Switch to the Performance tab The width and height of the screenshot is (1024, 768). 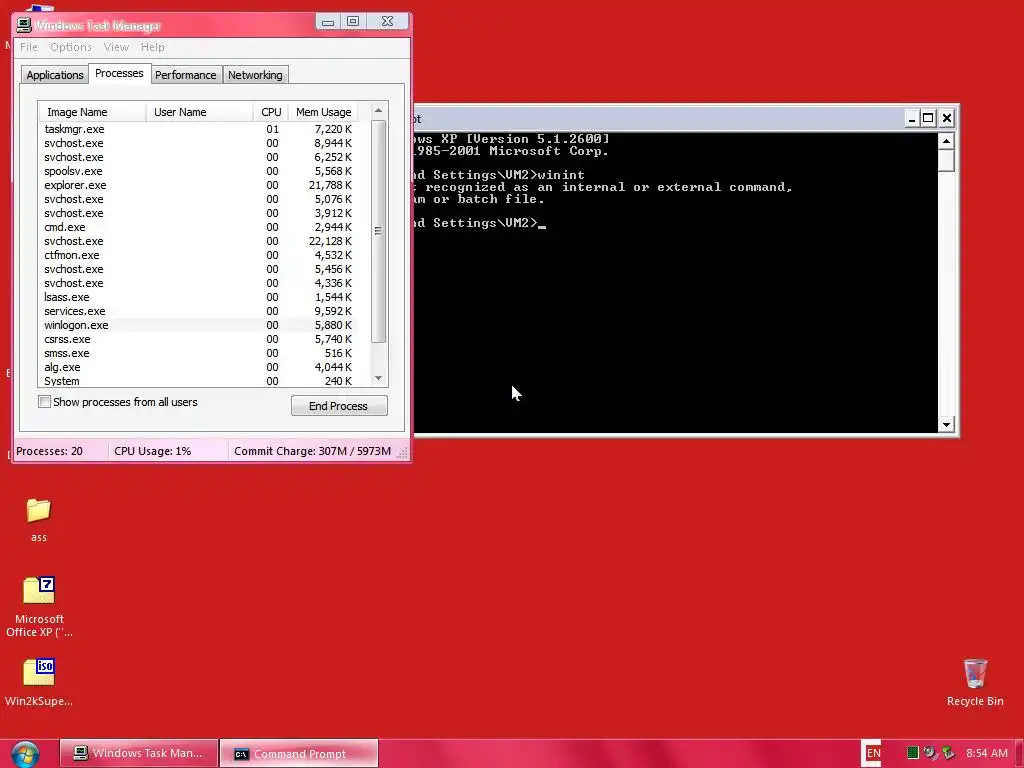(x=185, y=75)
